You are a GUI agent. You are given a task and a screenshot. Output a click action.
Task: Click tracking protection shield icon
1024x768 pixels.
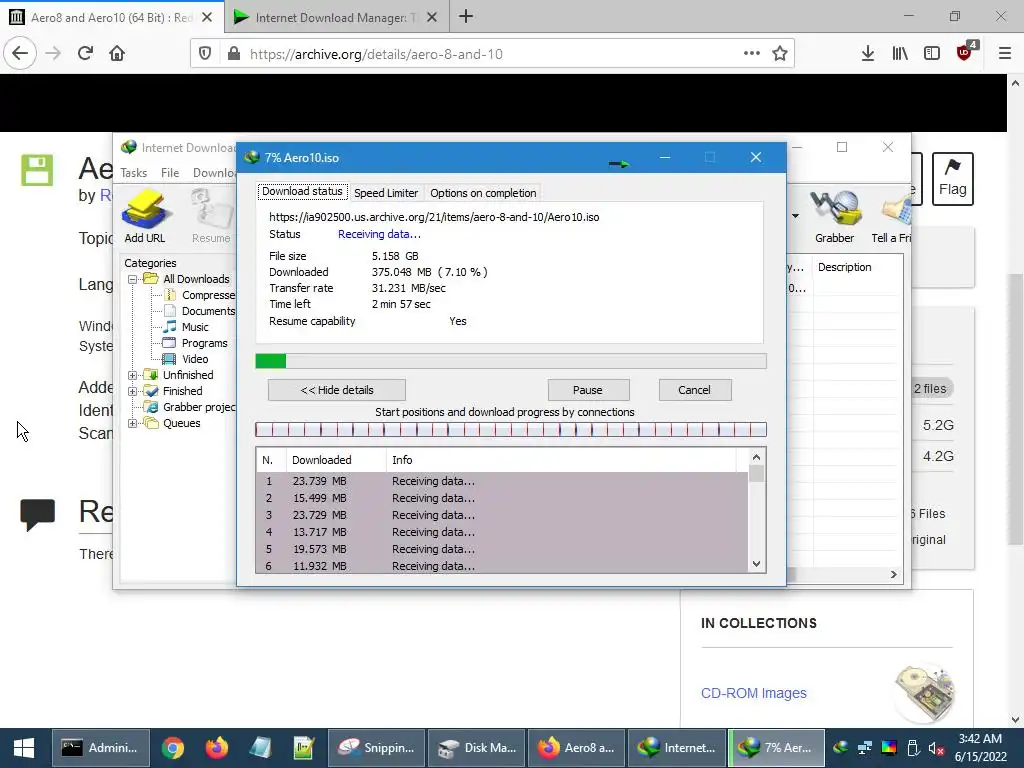click(205, 54)
